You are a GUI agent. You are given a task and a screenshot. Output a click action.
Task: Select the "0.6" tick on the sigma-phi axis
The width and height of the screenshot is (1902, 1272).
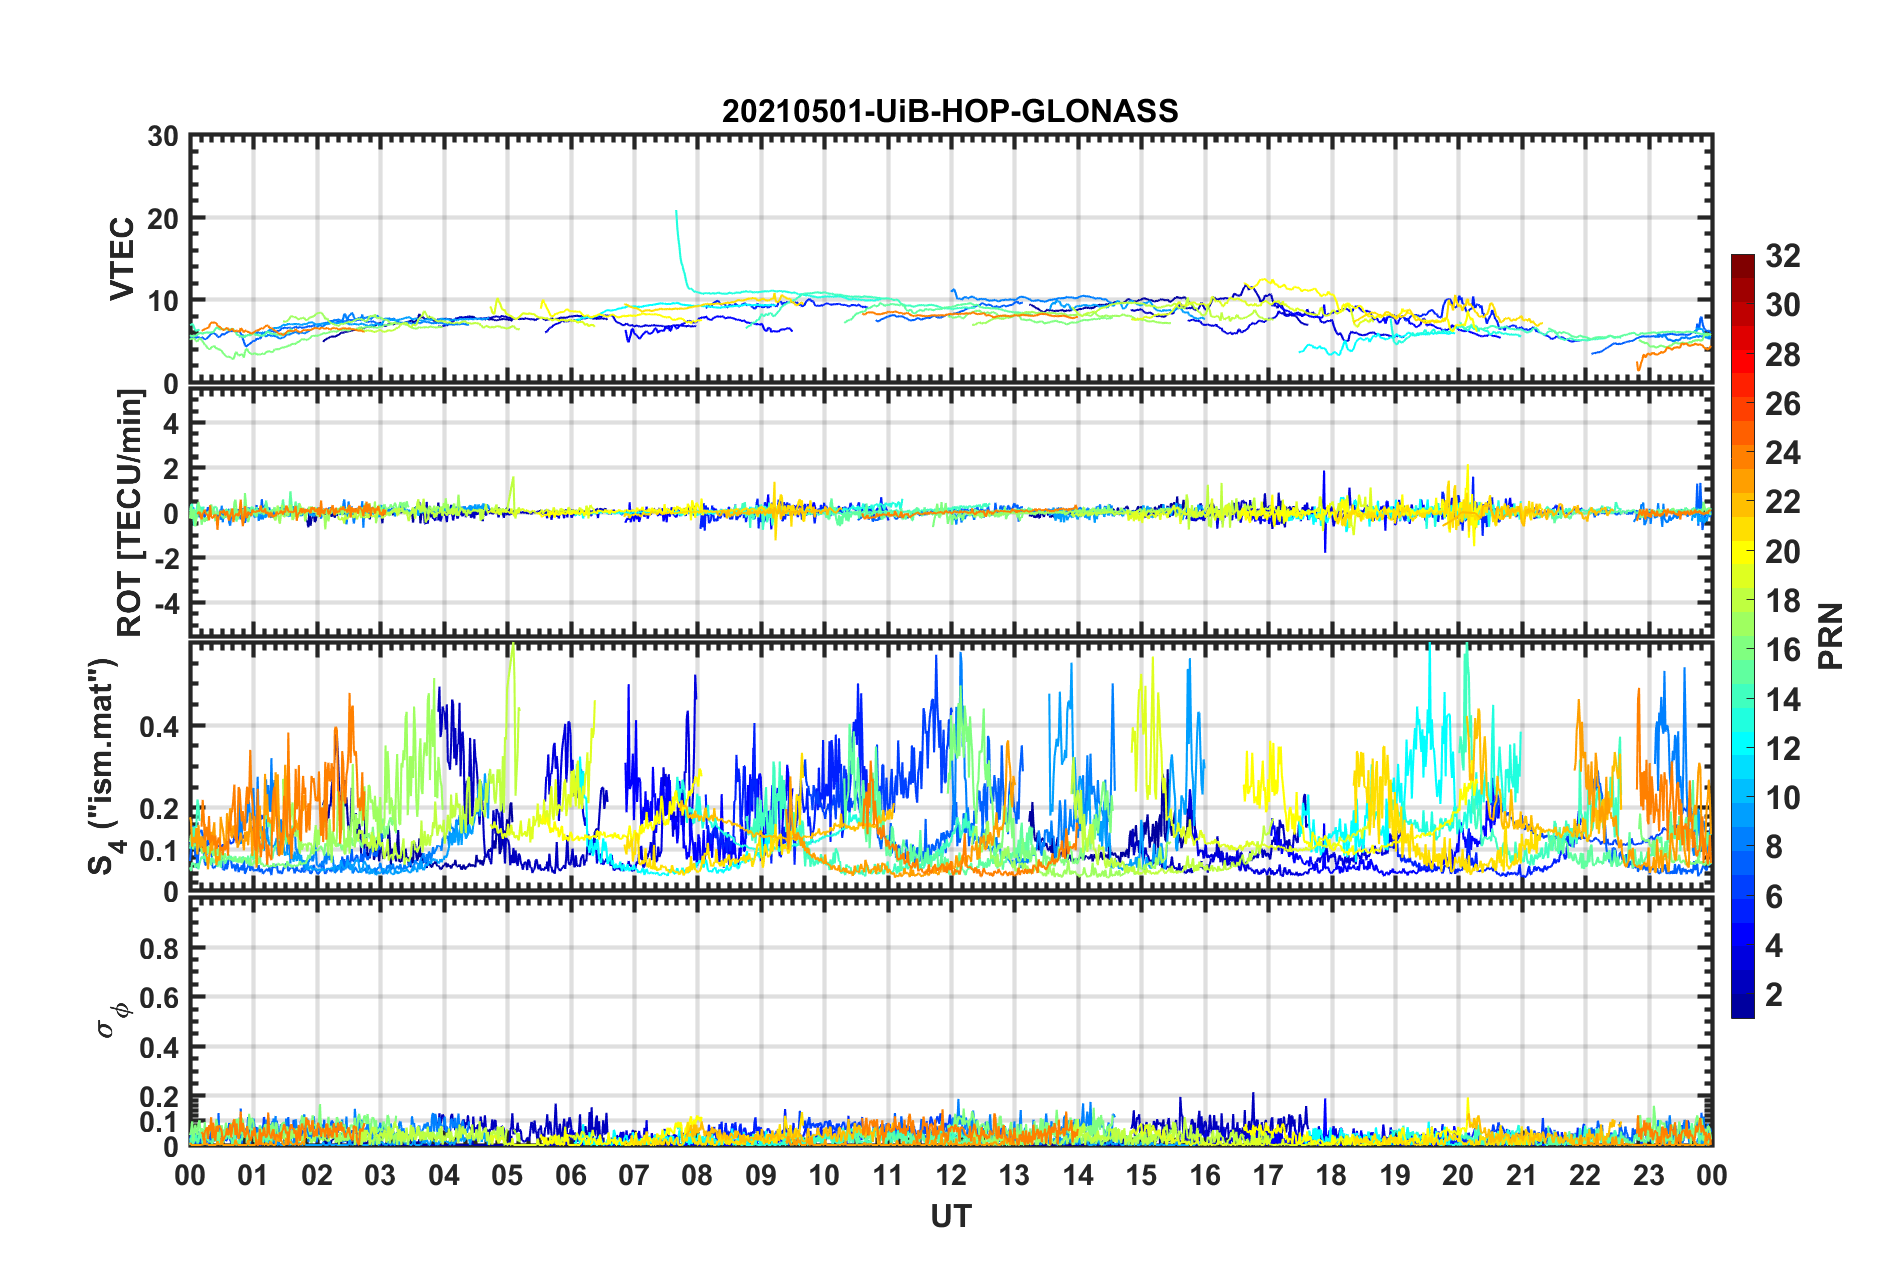click(x=158, y=998)
